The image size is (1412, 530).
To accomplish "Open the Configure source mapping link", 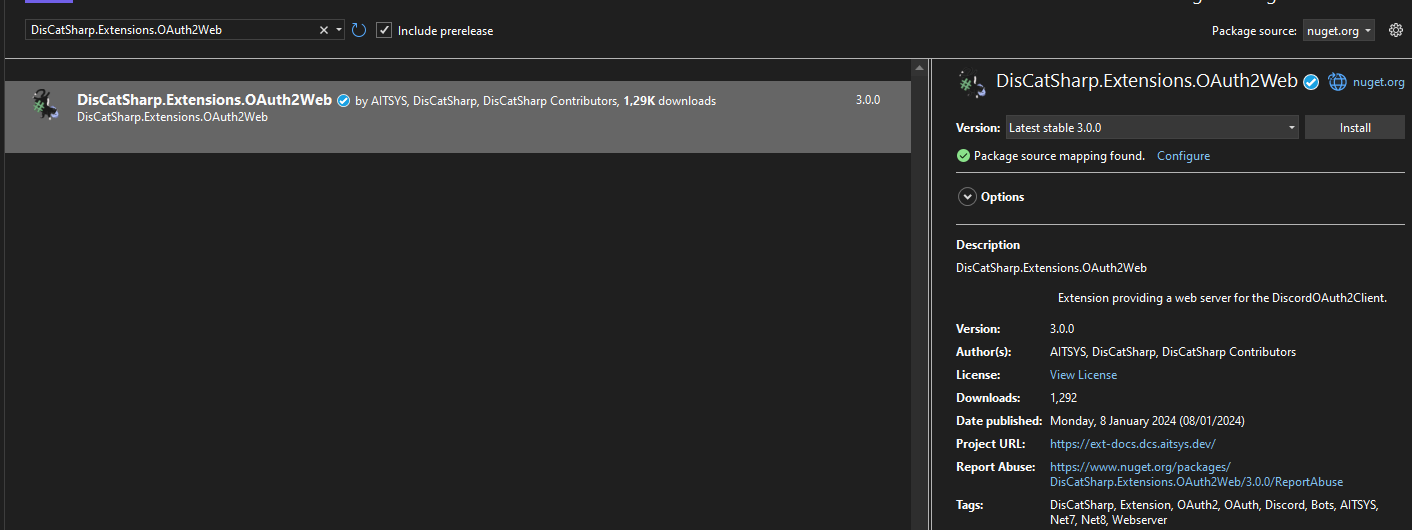I will pos(1183,156).
